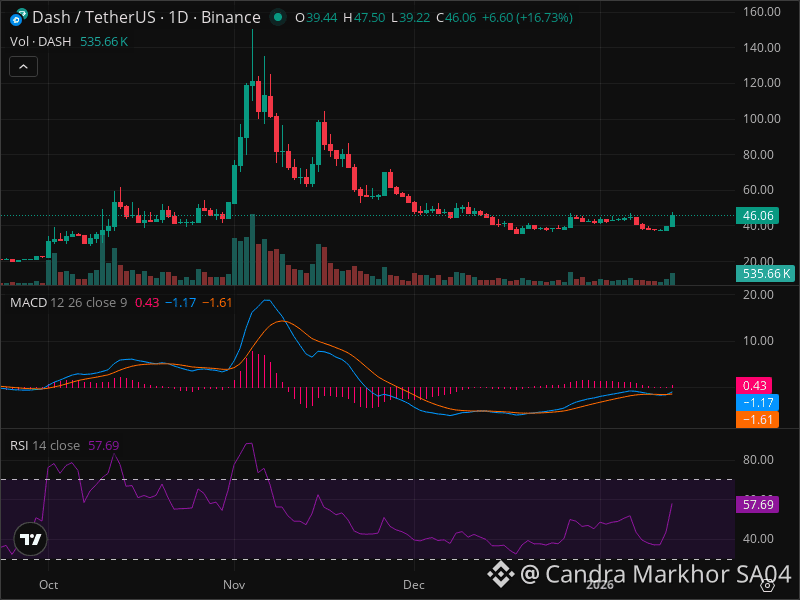The height and width of the screenshot is (600, 800).
Task: Click the 160.00 price axis label
Action: (x=762, y=11)
